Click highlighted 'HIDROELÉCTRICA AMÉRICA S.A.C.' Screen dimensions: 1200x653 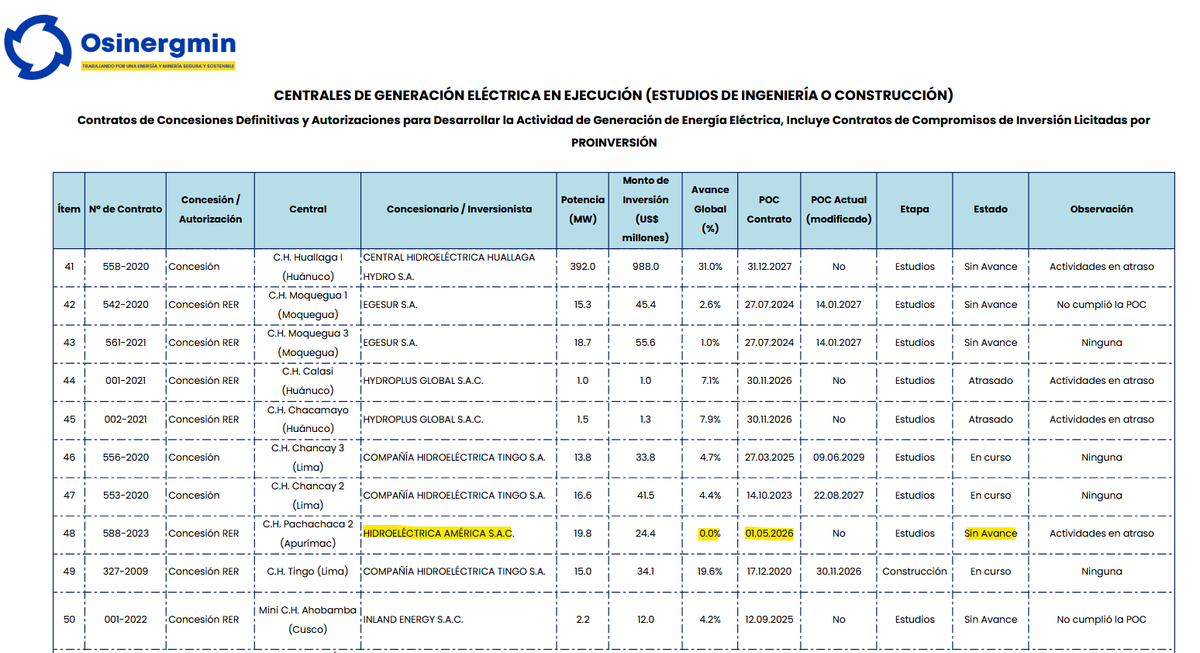pyautogui.click(x=438, y=534)
